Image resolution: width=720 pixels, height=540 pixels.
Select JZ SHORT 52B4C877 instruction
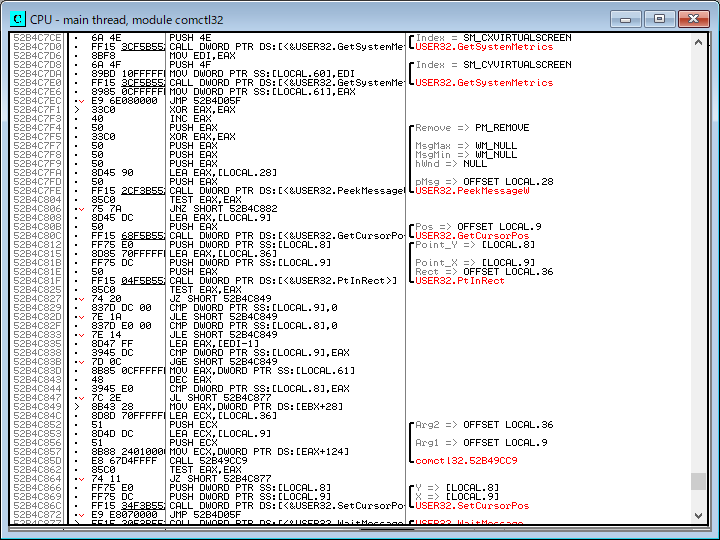pyautogui.click(x=220, y=478)
